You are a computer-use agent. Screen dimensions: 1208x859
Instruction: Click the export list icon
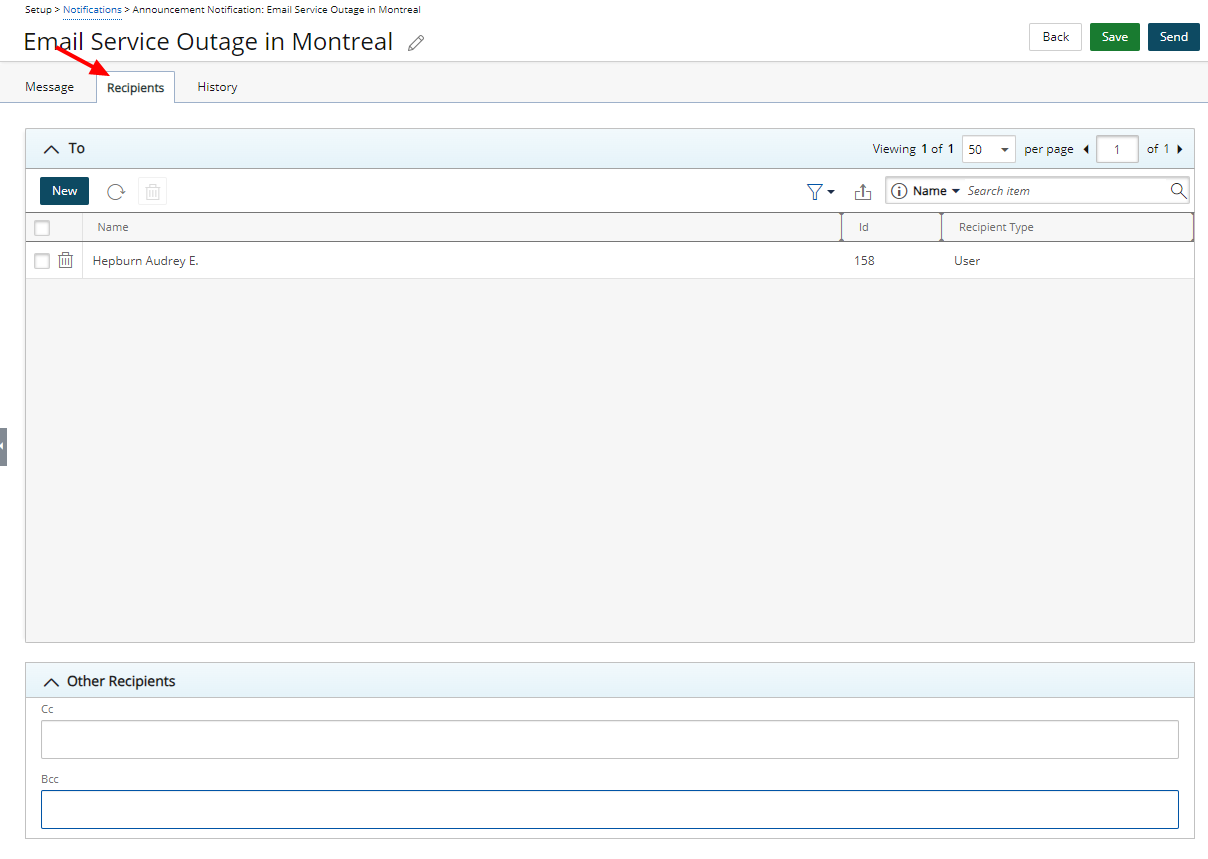[x=863, y=192]
